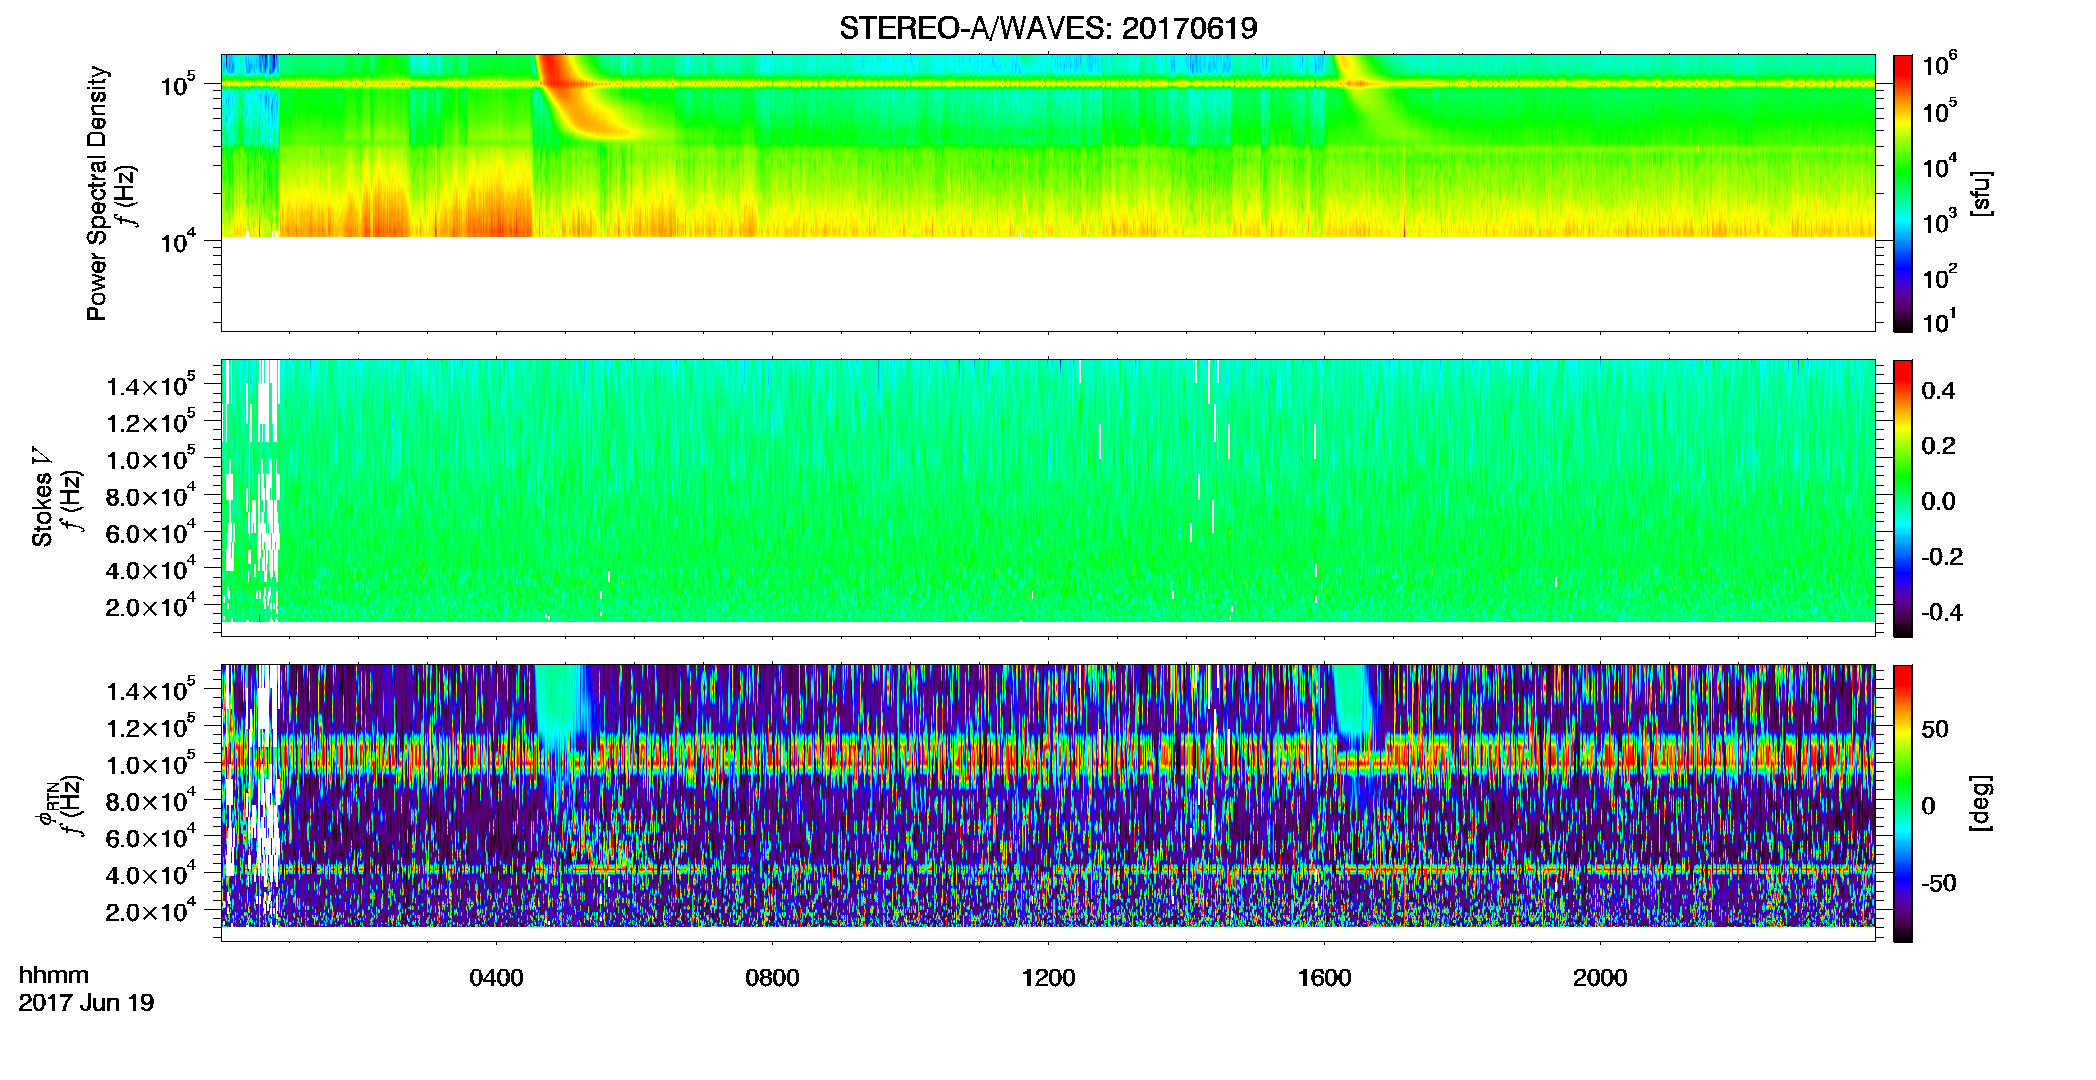The image size is (2096, 1080).
Task: Click the 'Stokes V' axis label
Action: (42, 497)
